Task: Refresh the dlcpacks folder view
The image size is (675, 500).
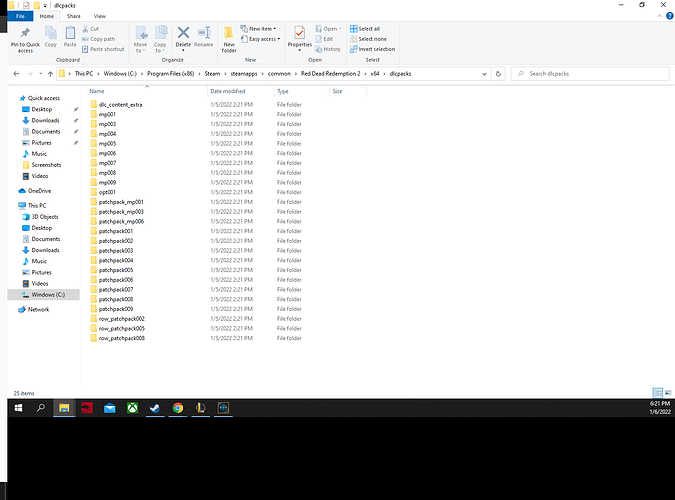Action: pyautogui.click(x=498, y=74)
